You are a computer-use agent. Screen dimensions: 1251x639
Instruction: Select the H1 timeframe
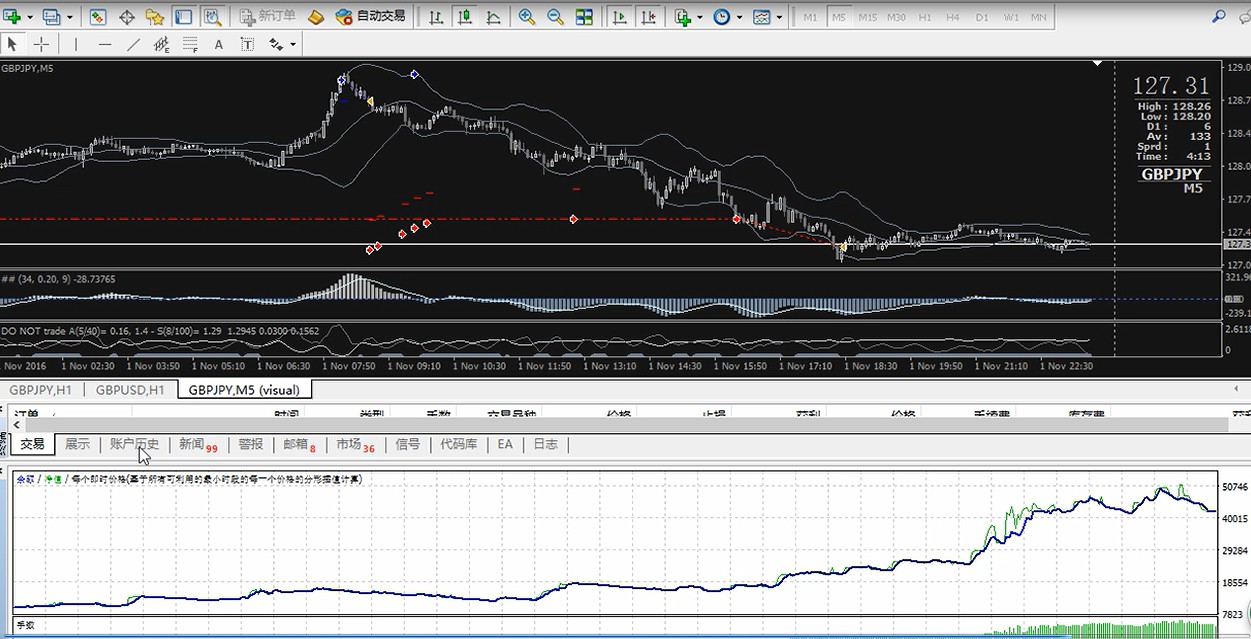[925, 17]
